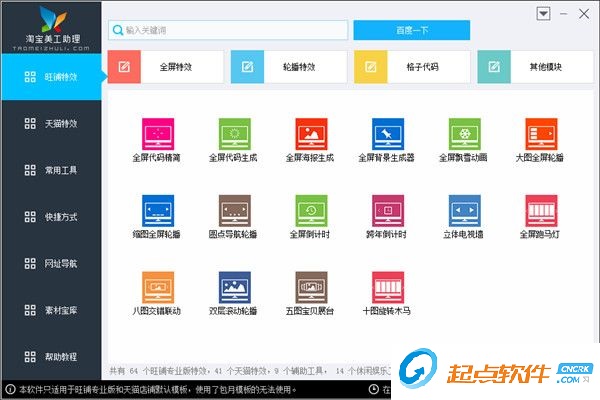Screen dimensions: 600x400
Task: Launch the 全屏飘雪动画 effect icon
Action: coord(465,134)
